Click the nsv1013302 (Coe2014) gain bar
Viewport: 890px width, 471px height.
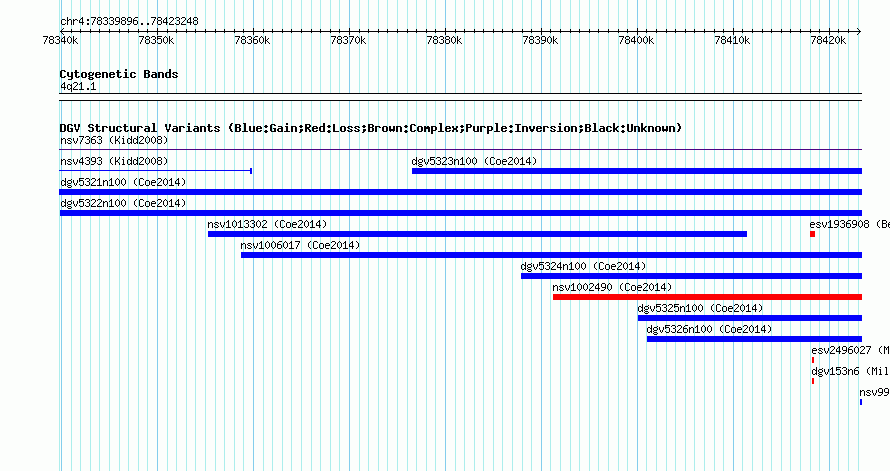tap(477, 234)
